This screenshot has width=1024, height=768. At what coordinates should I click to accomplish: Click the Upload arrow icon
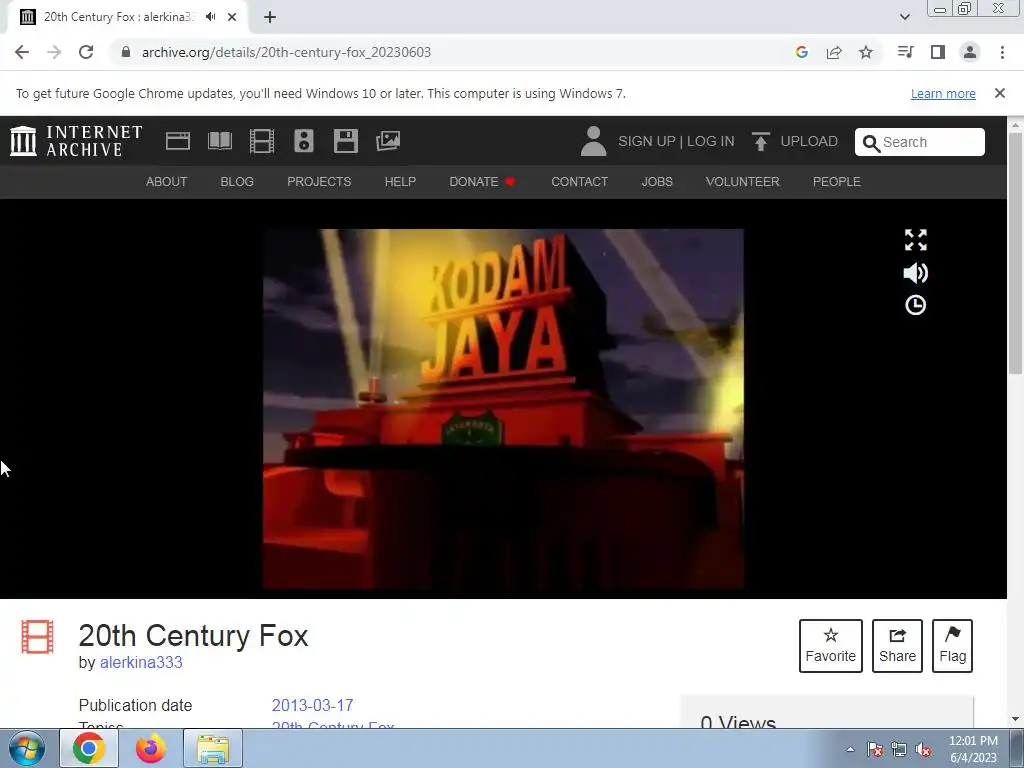pyautogui.click(x=760, y=141)
